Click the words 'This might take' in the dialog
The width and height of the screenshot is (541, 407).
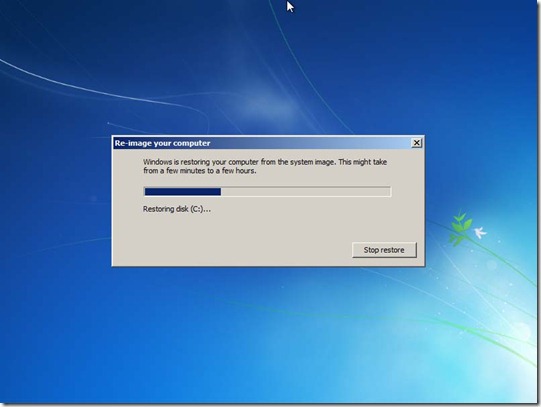363,162
